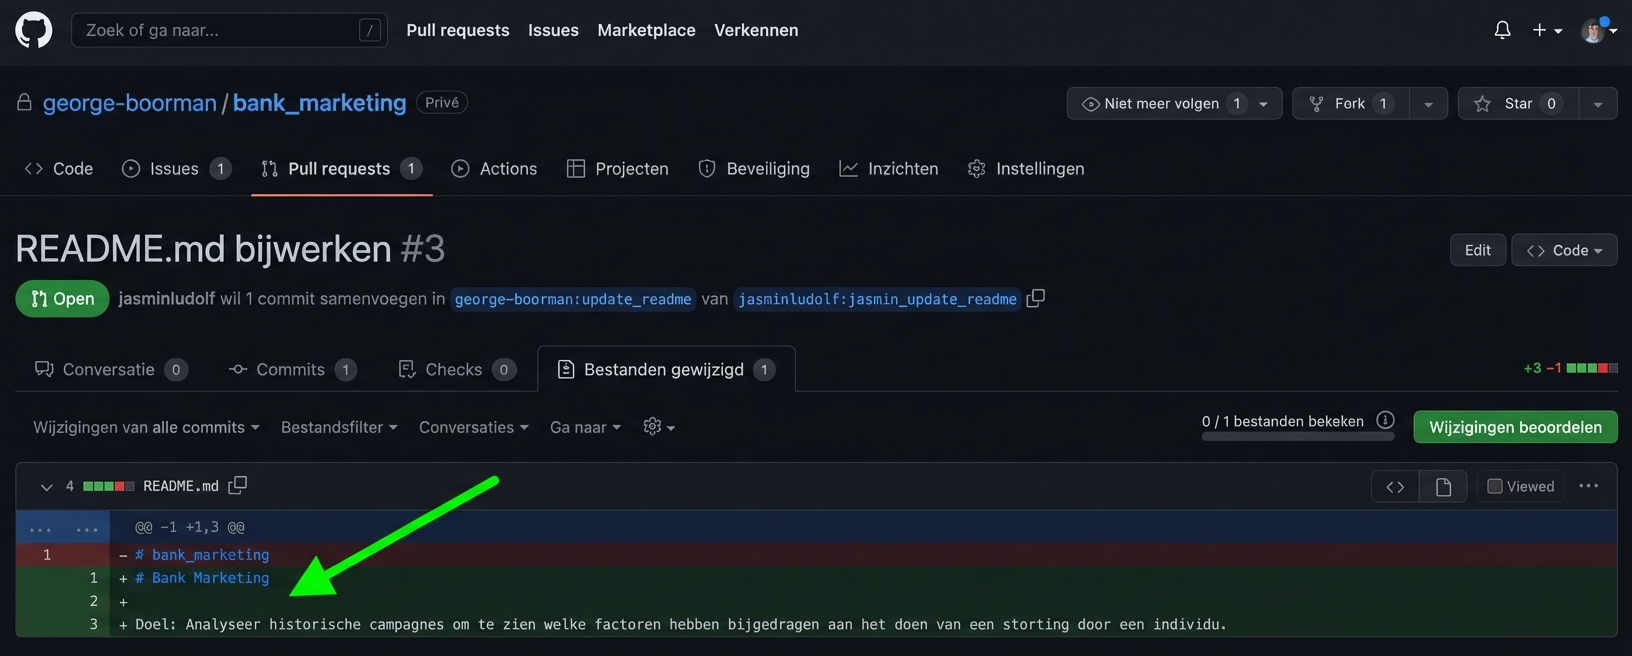Switch to the Conversatie tab

pyautogui.click(x=109, y=369)
